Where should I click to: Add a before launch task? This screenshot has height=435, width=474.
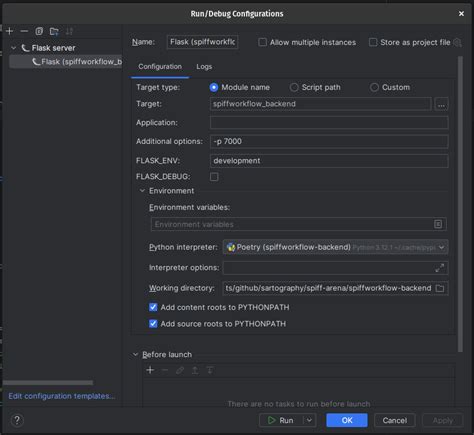coord(150,370)
